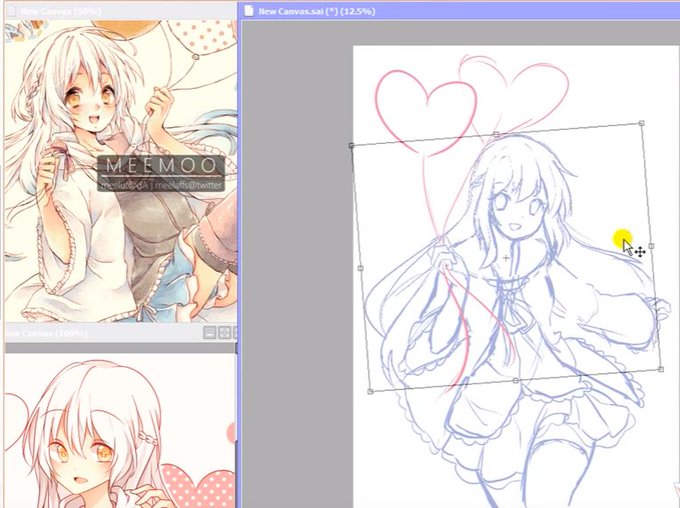The height and width of the screenshot is (508, 680).
Task: Click the bottom-middle transform edge handle
Action: coord(515,380)
